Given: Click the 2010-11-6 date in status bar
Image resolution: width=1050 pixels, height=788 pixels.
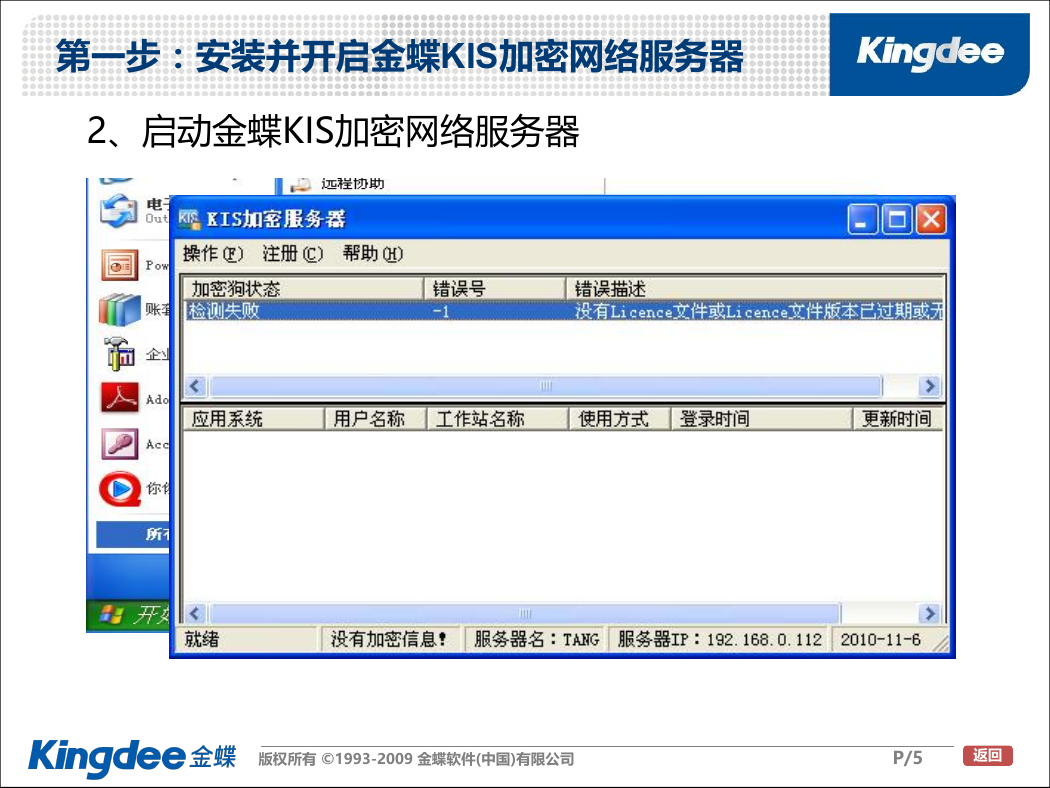Looking at the screenshot, I should 881,639.
